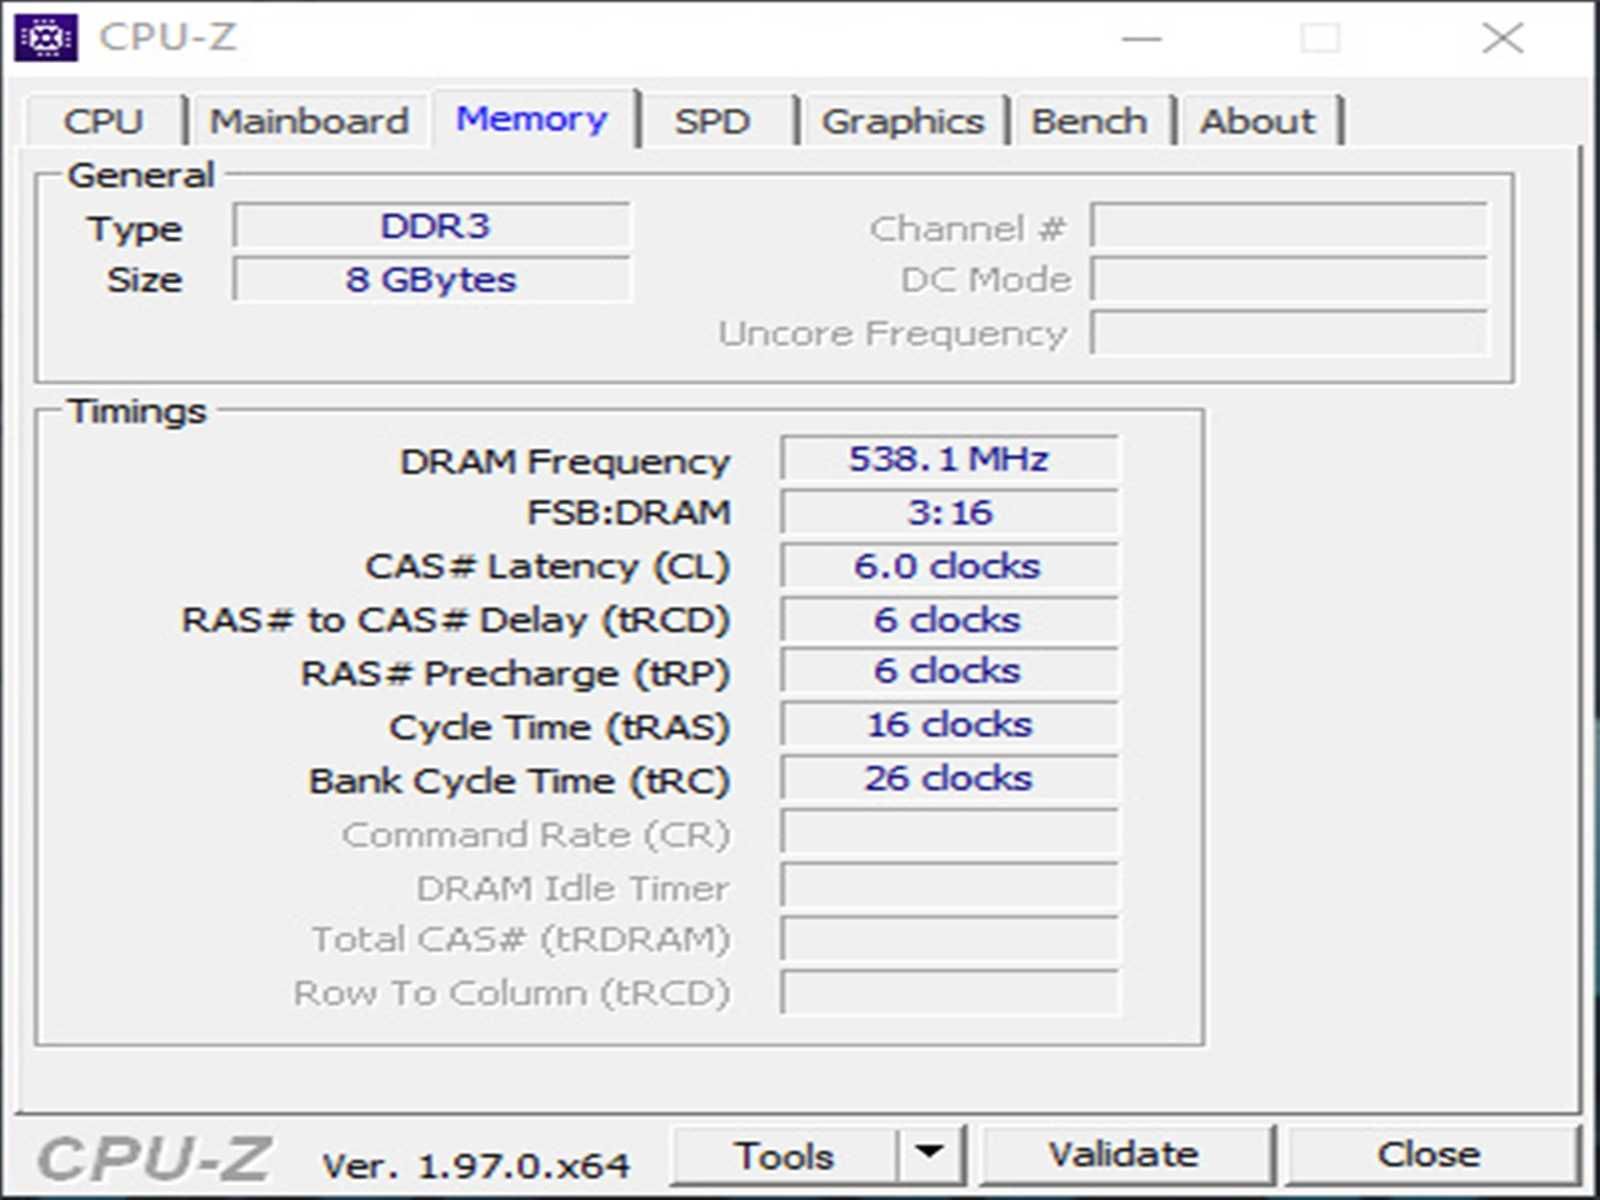Click the empty Uncore Frequency field

click(1289, 333)
